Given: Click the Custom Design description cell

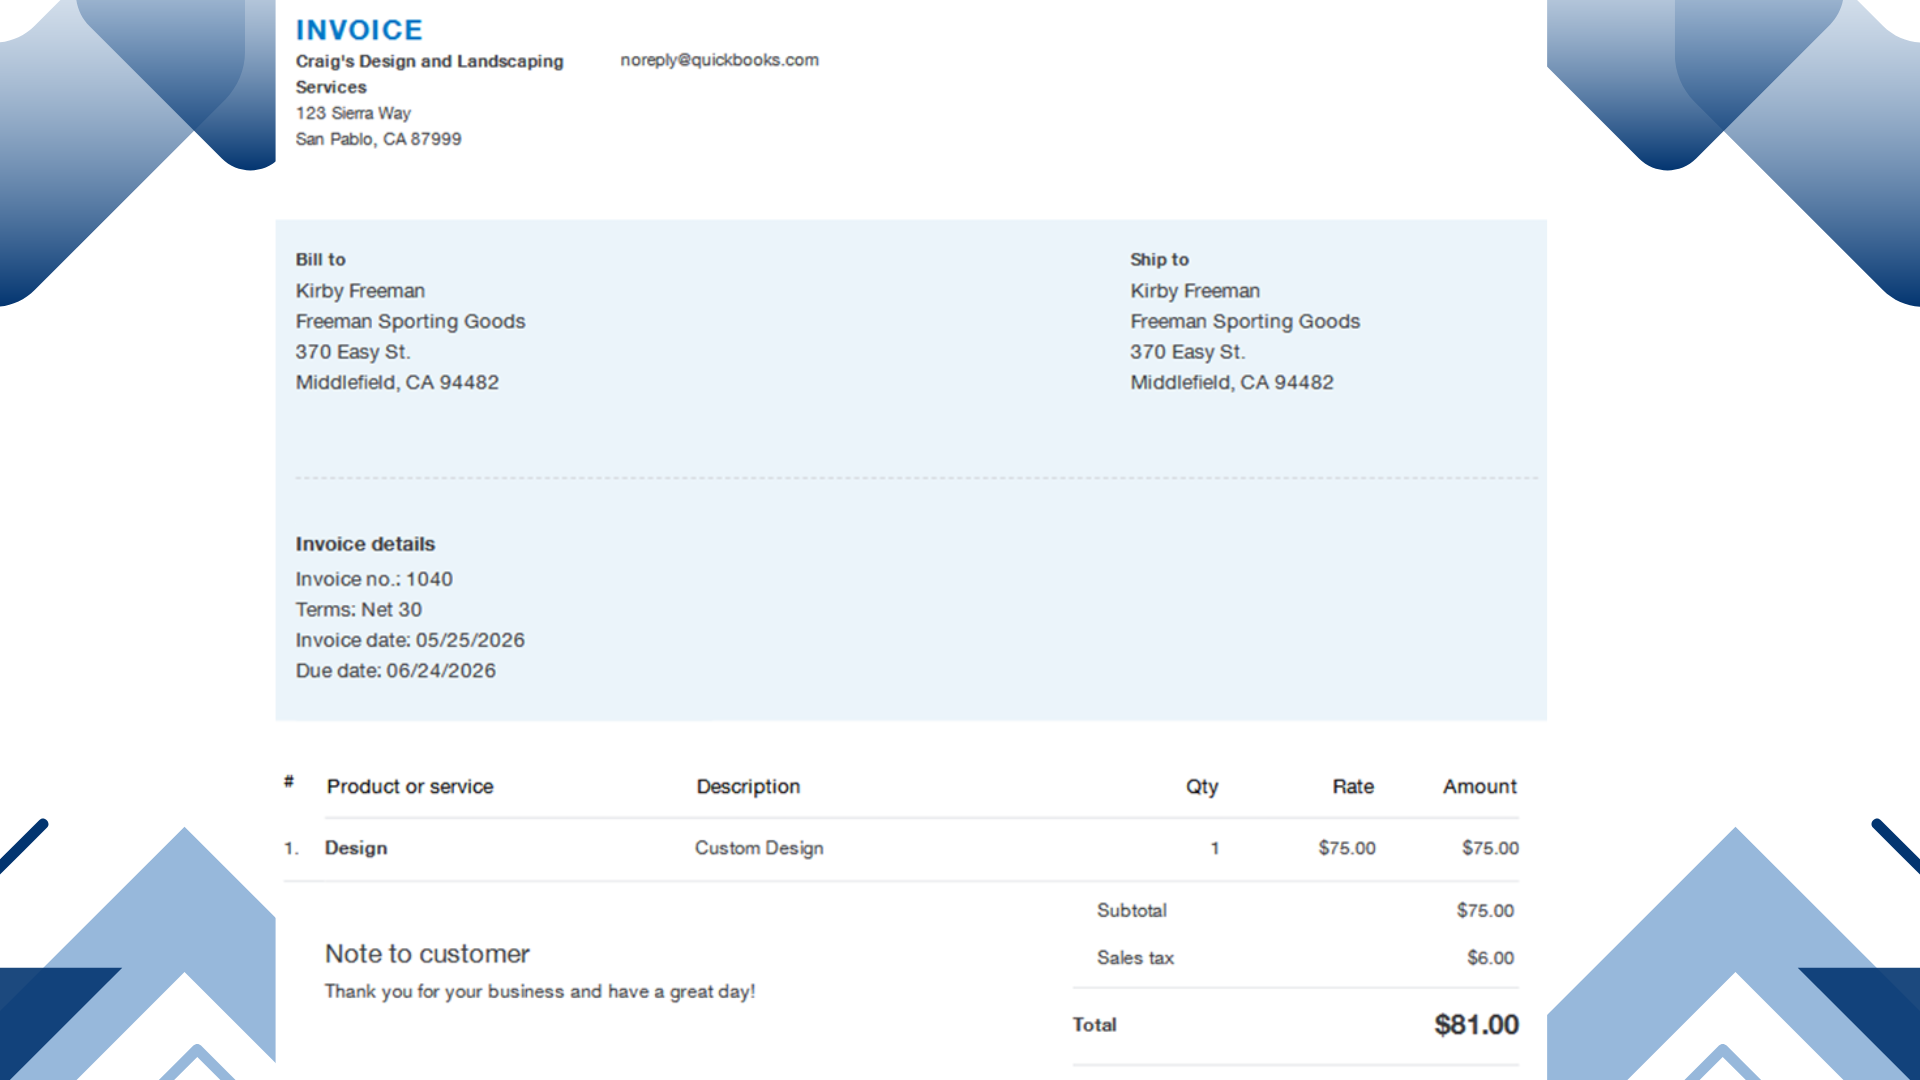Looking at the screenshot, I should (x=759, y=848).
